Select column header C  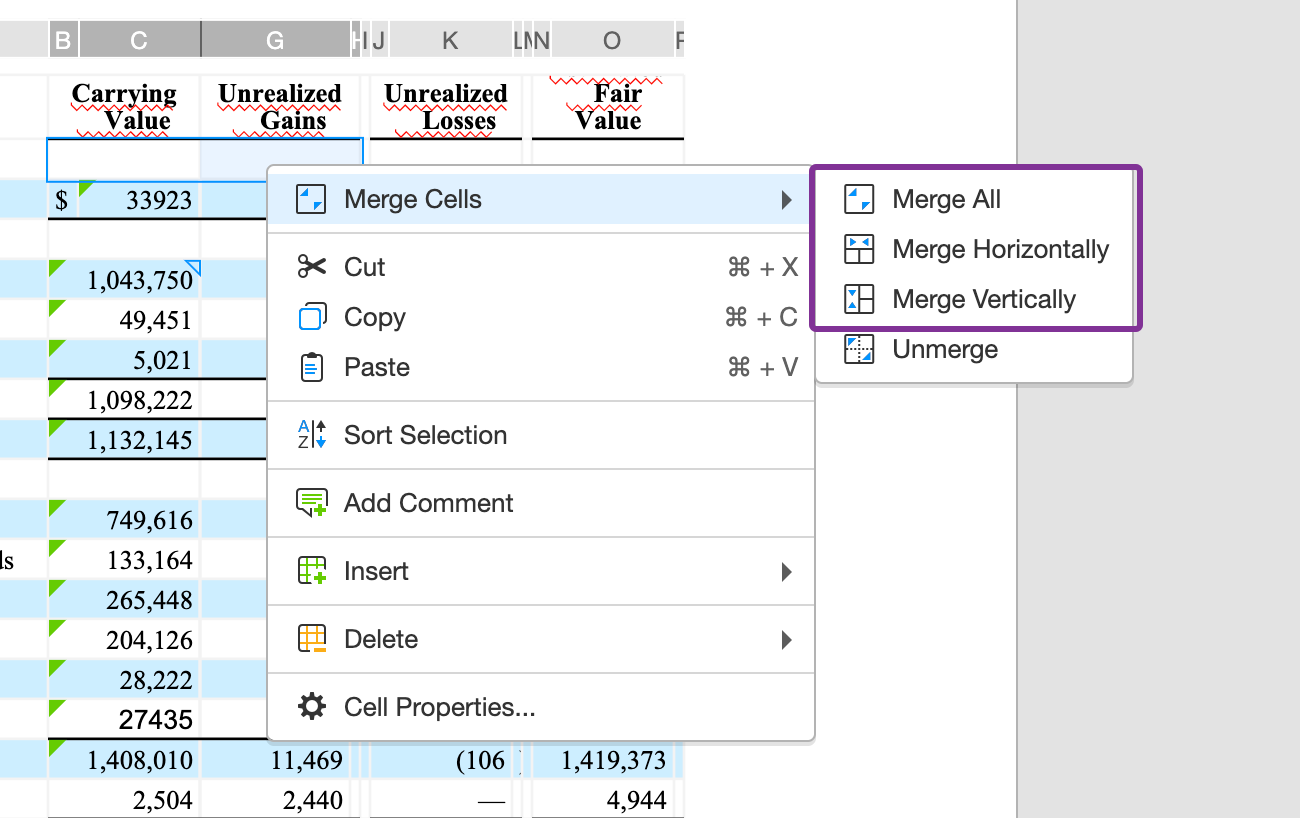click(x=140, y=40)
